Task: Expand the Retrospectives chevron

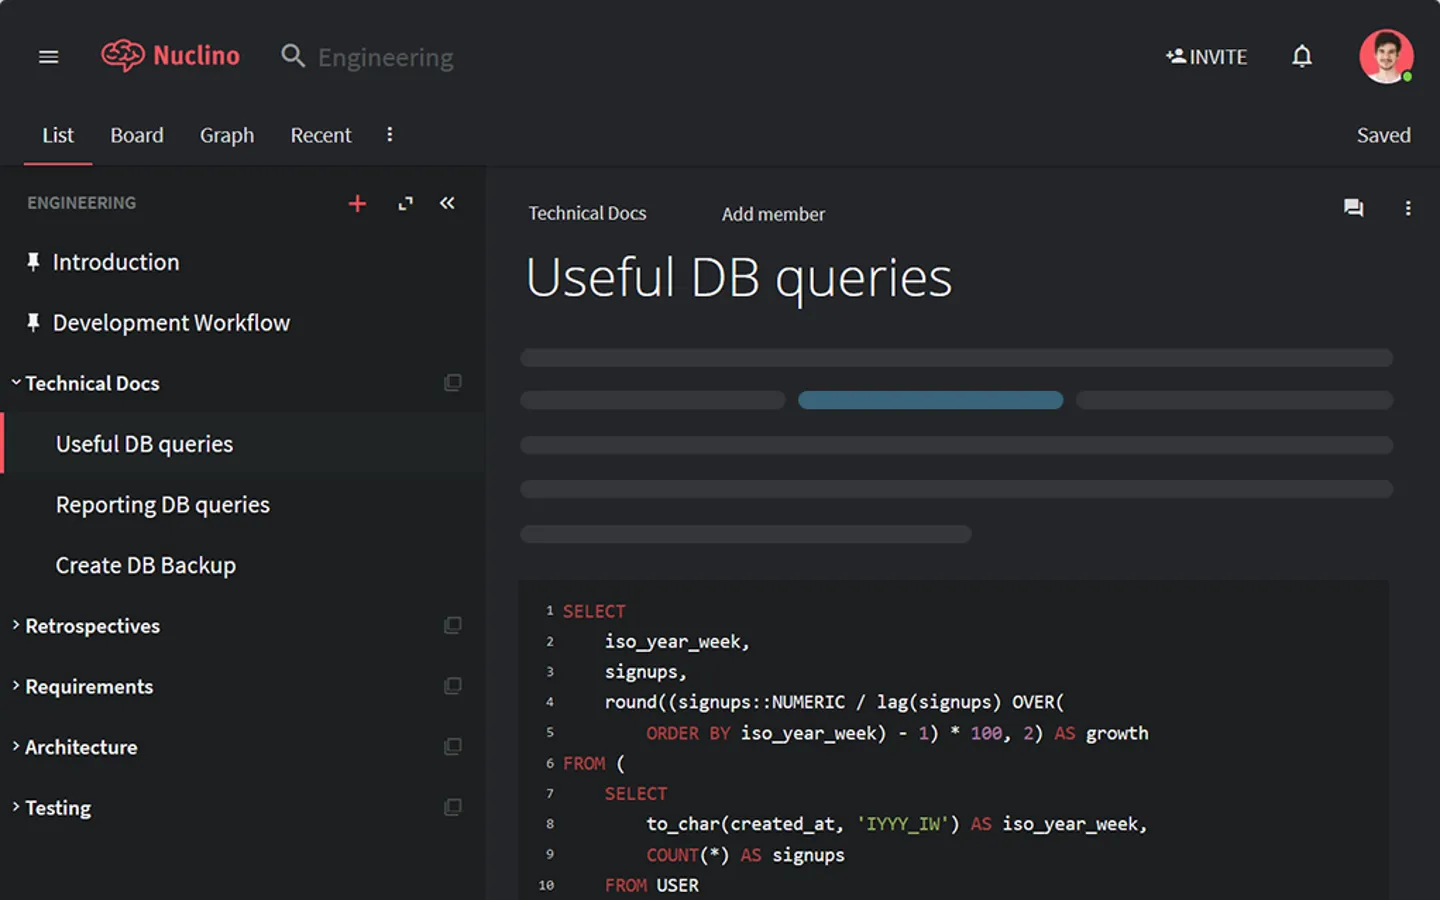Action: pos(15,625)
